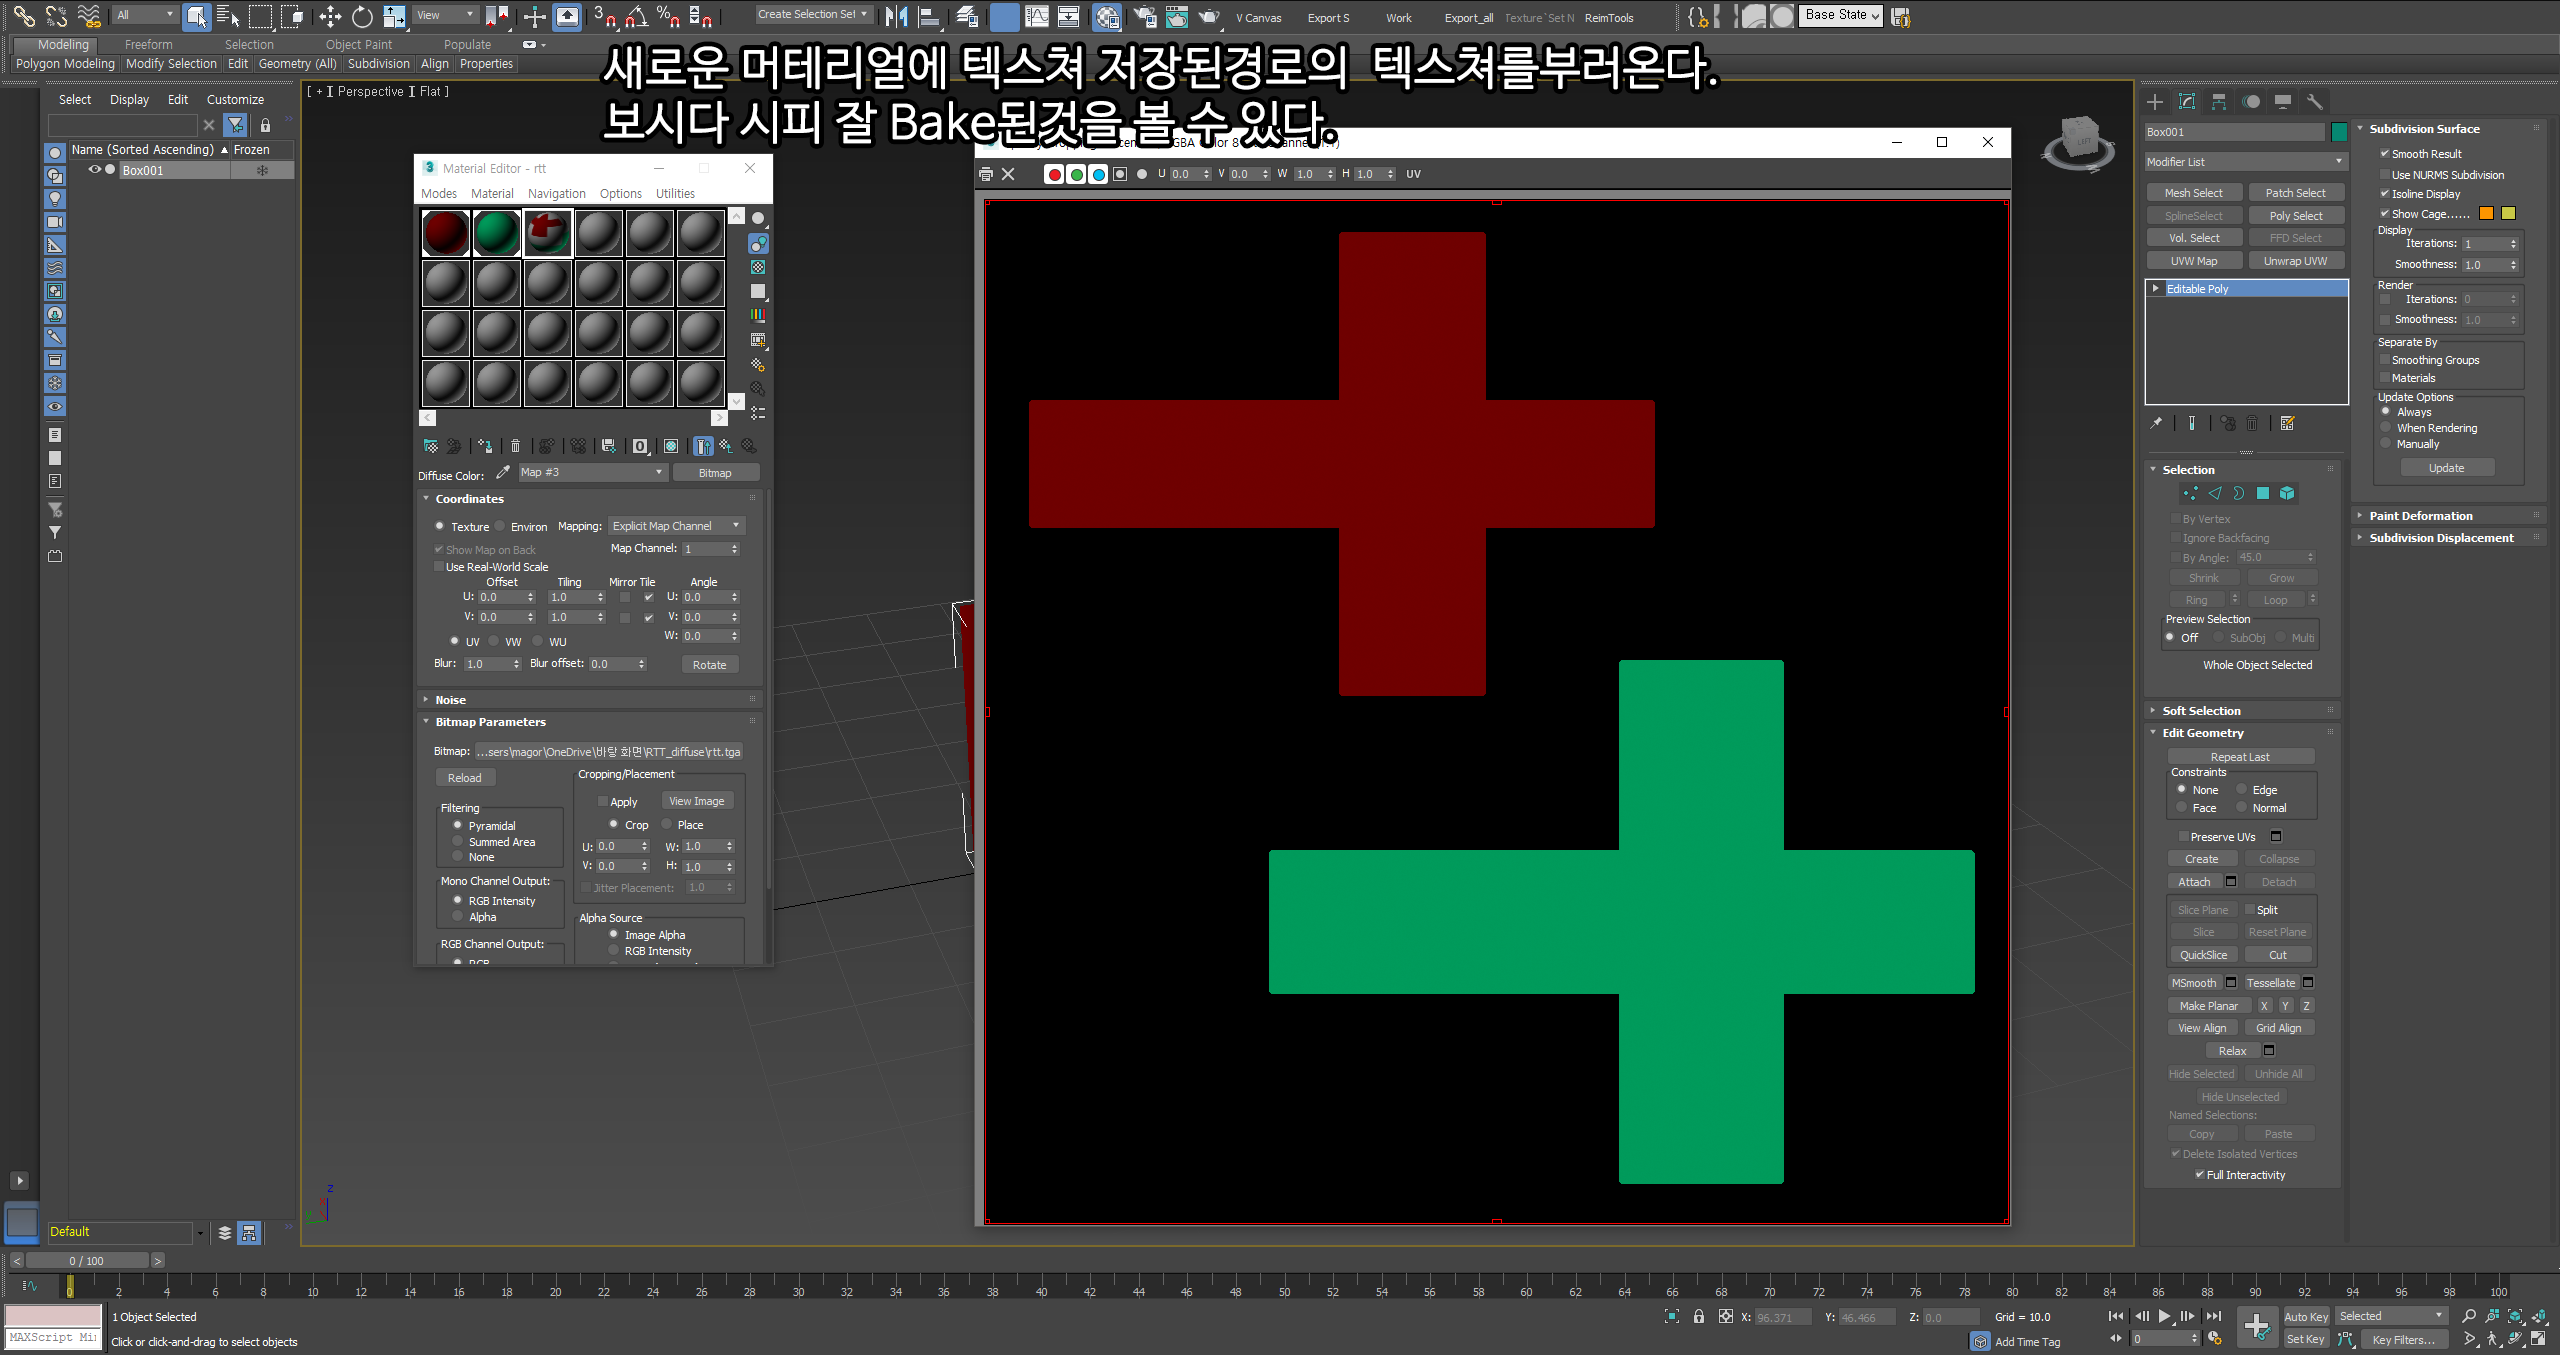Open the Hierarchy command panel tab
The width and height of the screenshot is (2560, 1355).
click(x=2218, y=102)
